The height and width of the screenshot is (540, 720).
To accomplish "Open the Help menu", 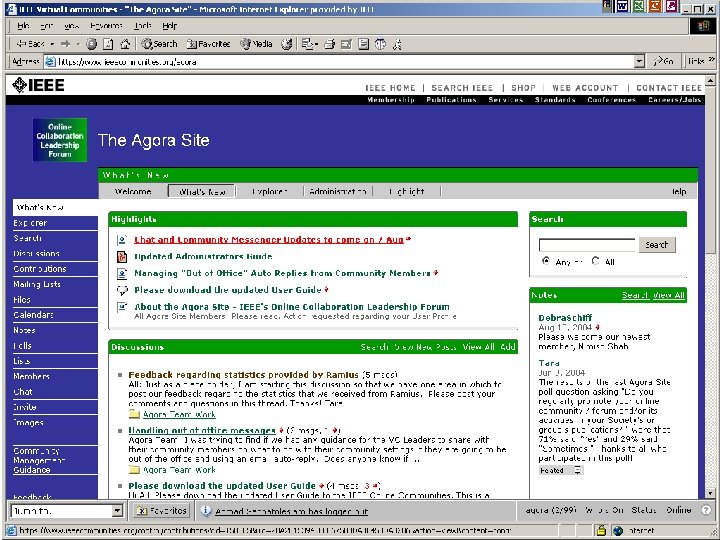I will click(x=169, y=26).
